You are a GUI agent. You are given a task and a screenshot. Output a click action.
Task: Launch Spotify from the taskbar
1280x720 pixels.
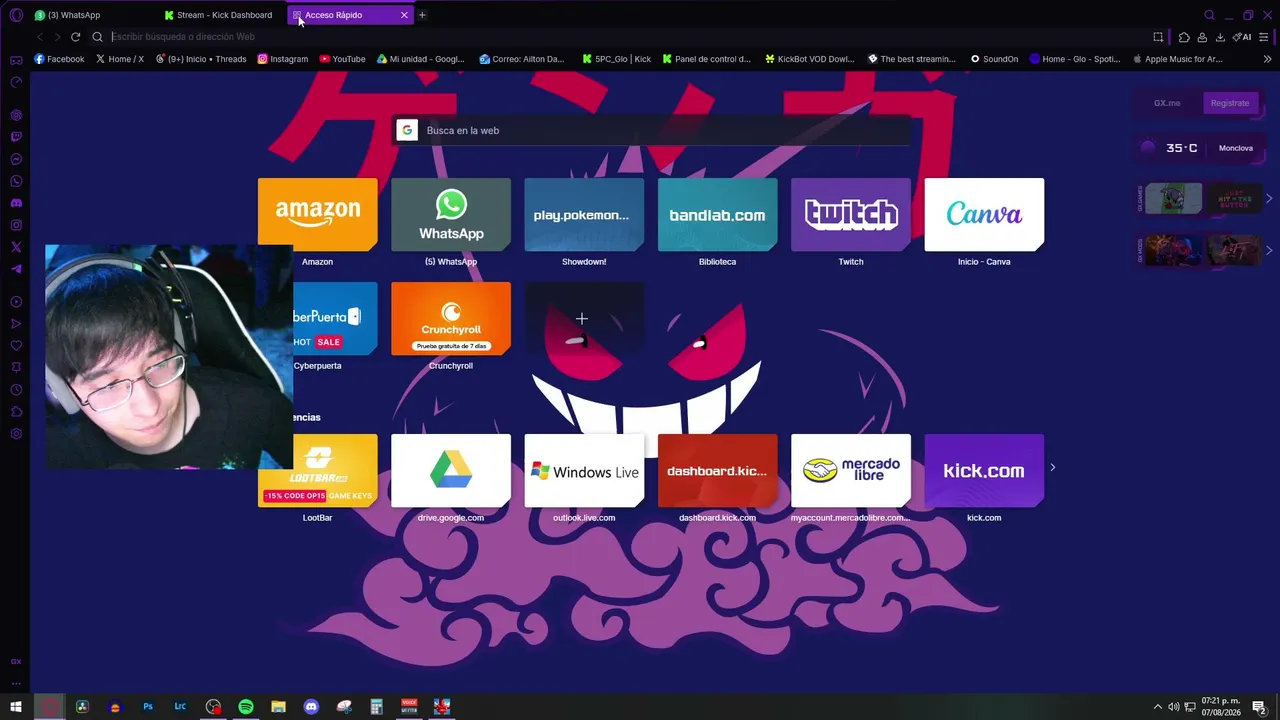coord(246,707)
